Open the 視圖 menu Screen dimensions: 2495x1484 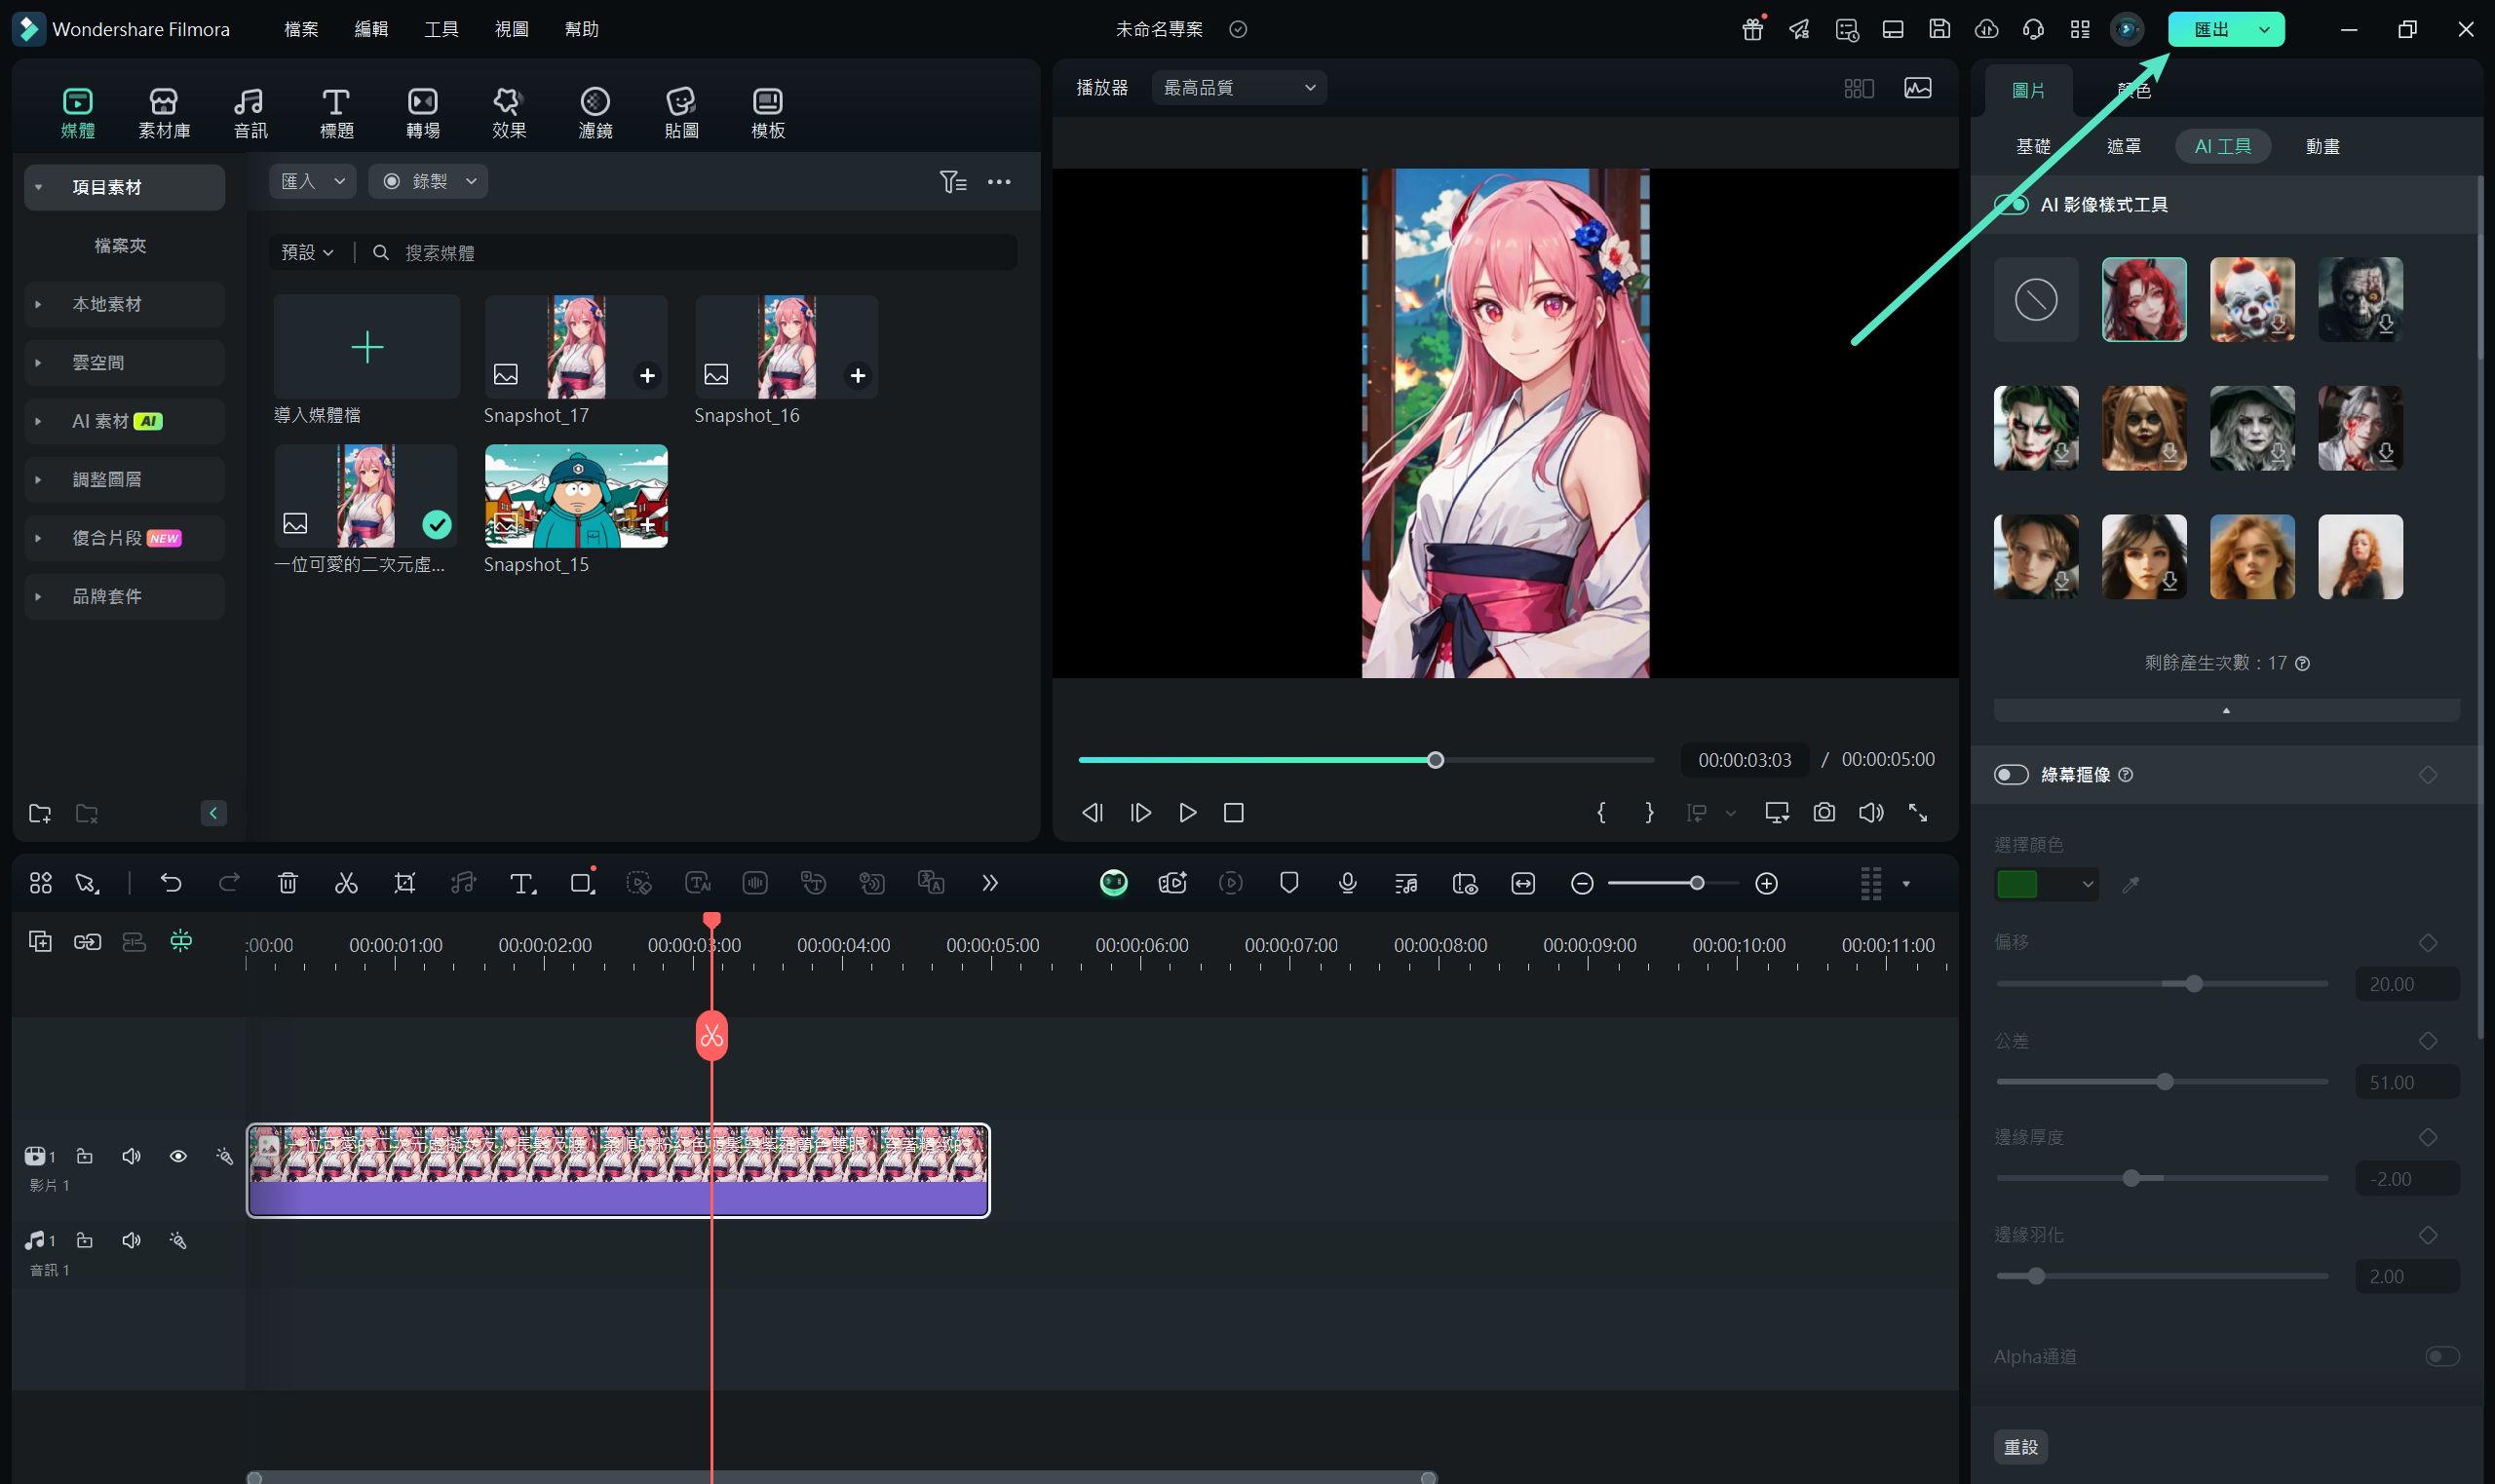tap(511, 29)
